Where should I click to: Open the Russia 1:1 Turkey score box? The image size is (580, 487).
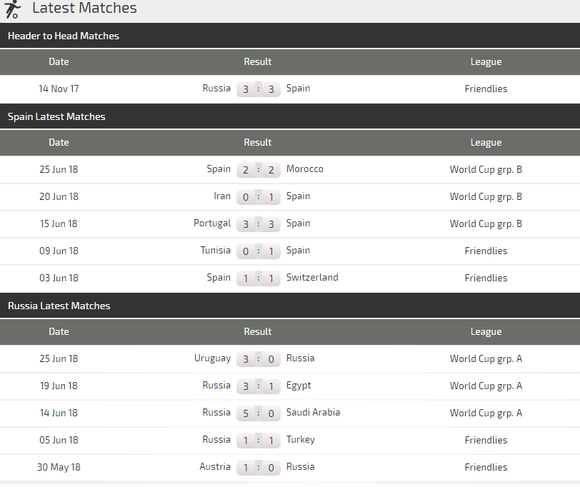(258, 440)
